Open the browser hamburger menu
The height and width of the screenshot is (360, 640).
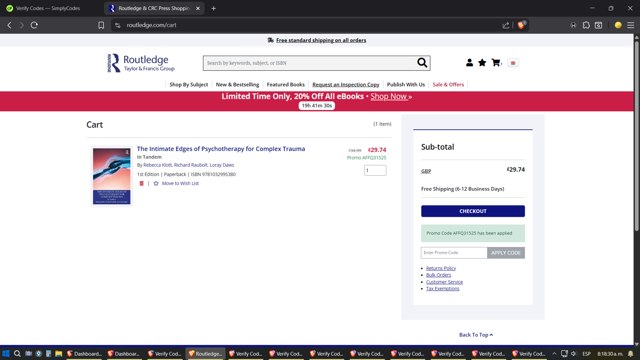coord(631,25)
